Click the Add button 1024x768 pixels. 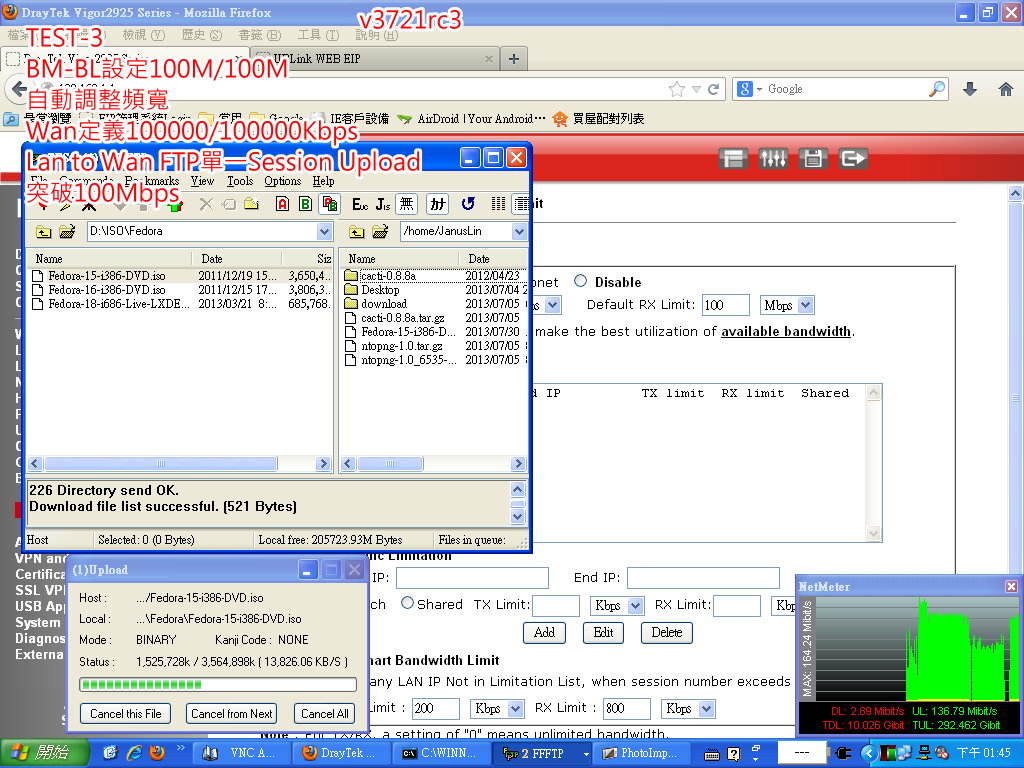click(544, 632)
